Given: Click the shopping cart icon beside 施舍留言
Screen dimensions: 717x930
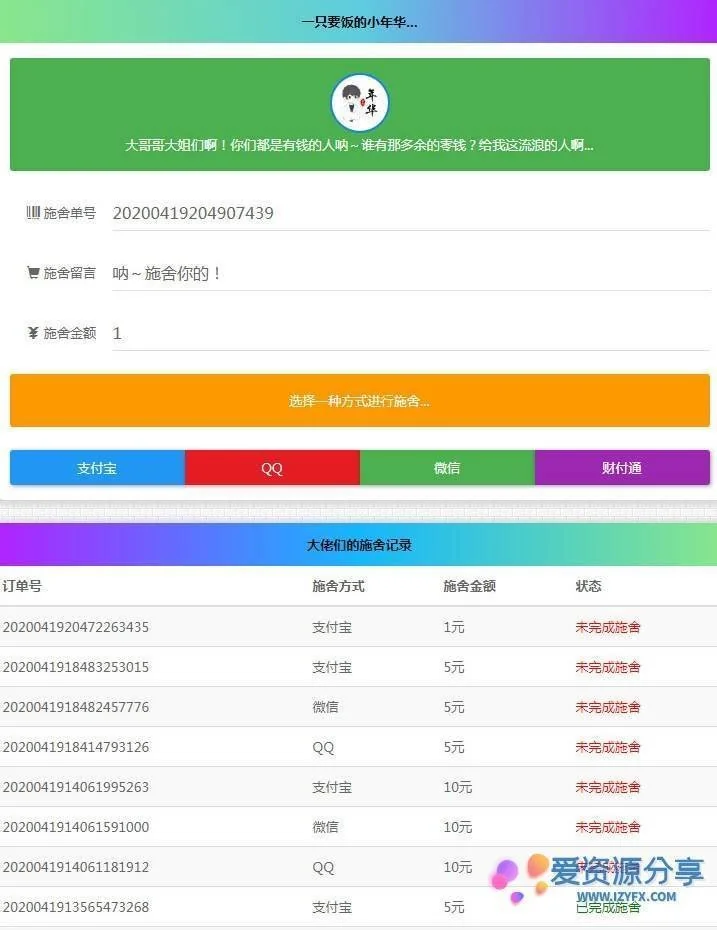Looking at the screenshot, I should pyautogui.click(x=33, y=272).
